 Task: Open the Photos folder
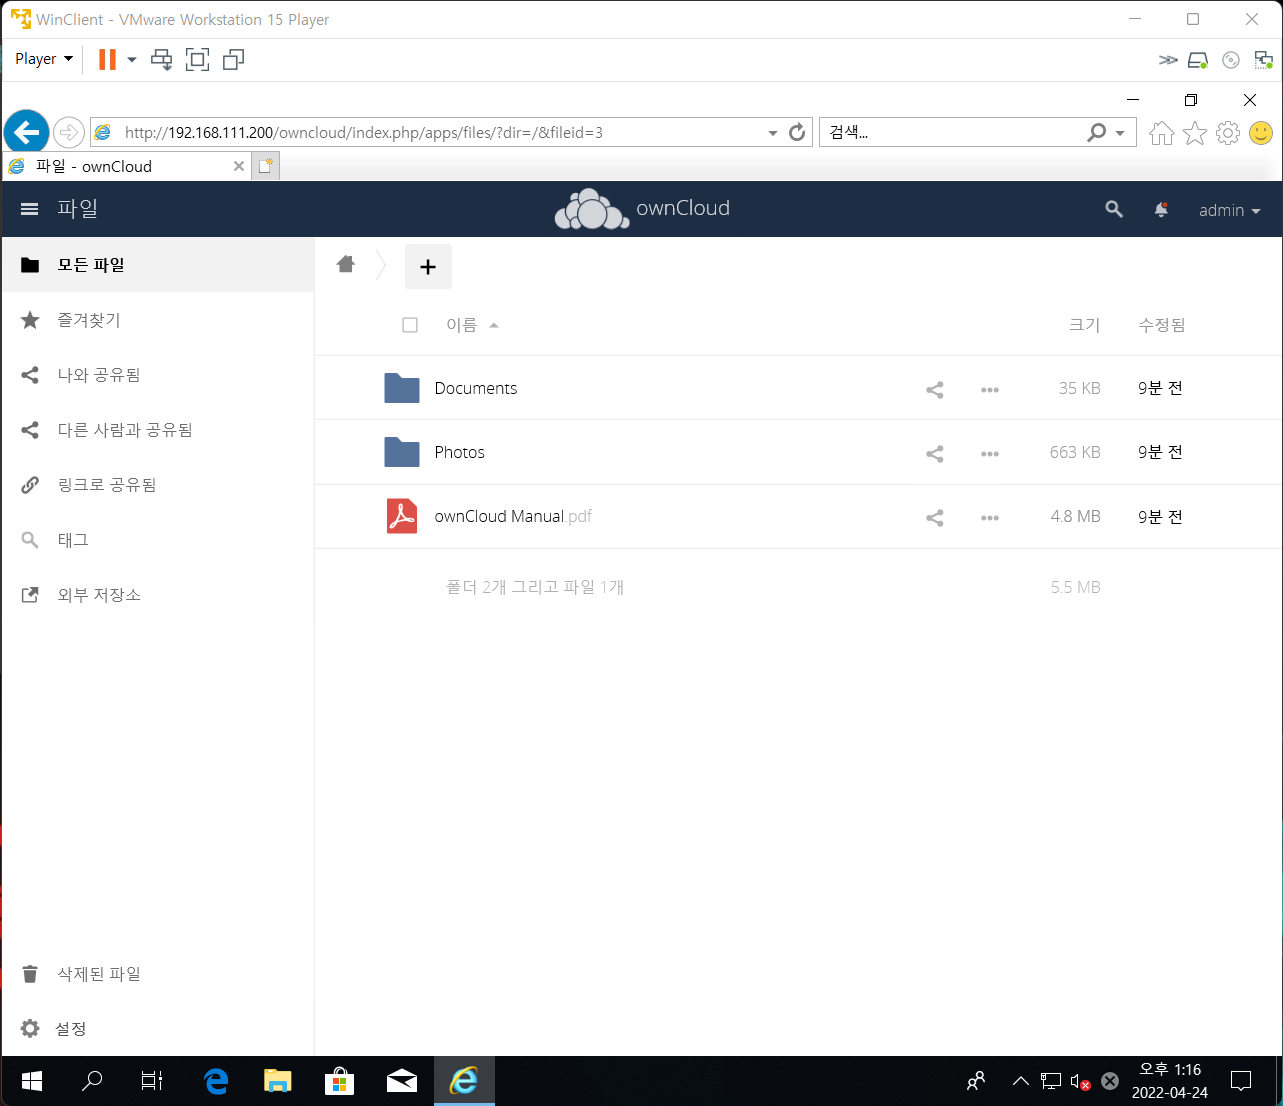pyautogui.click(x=459, y=452)
